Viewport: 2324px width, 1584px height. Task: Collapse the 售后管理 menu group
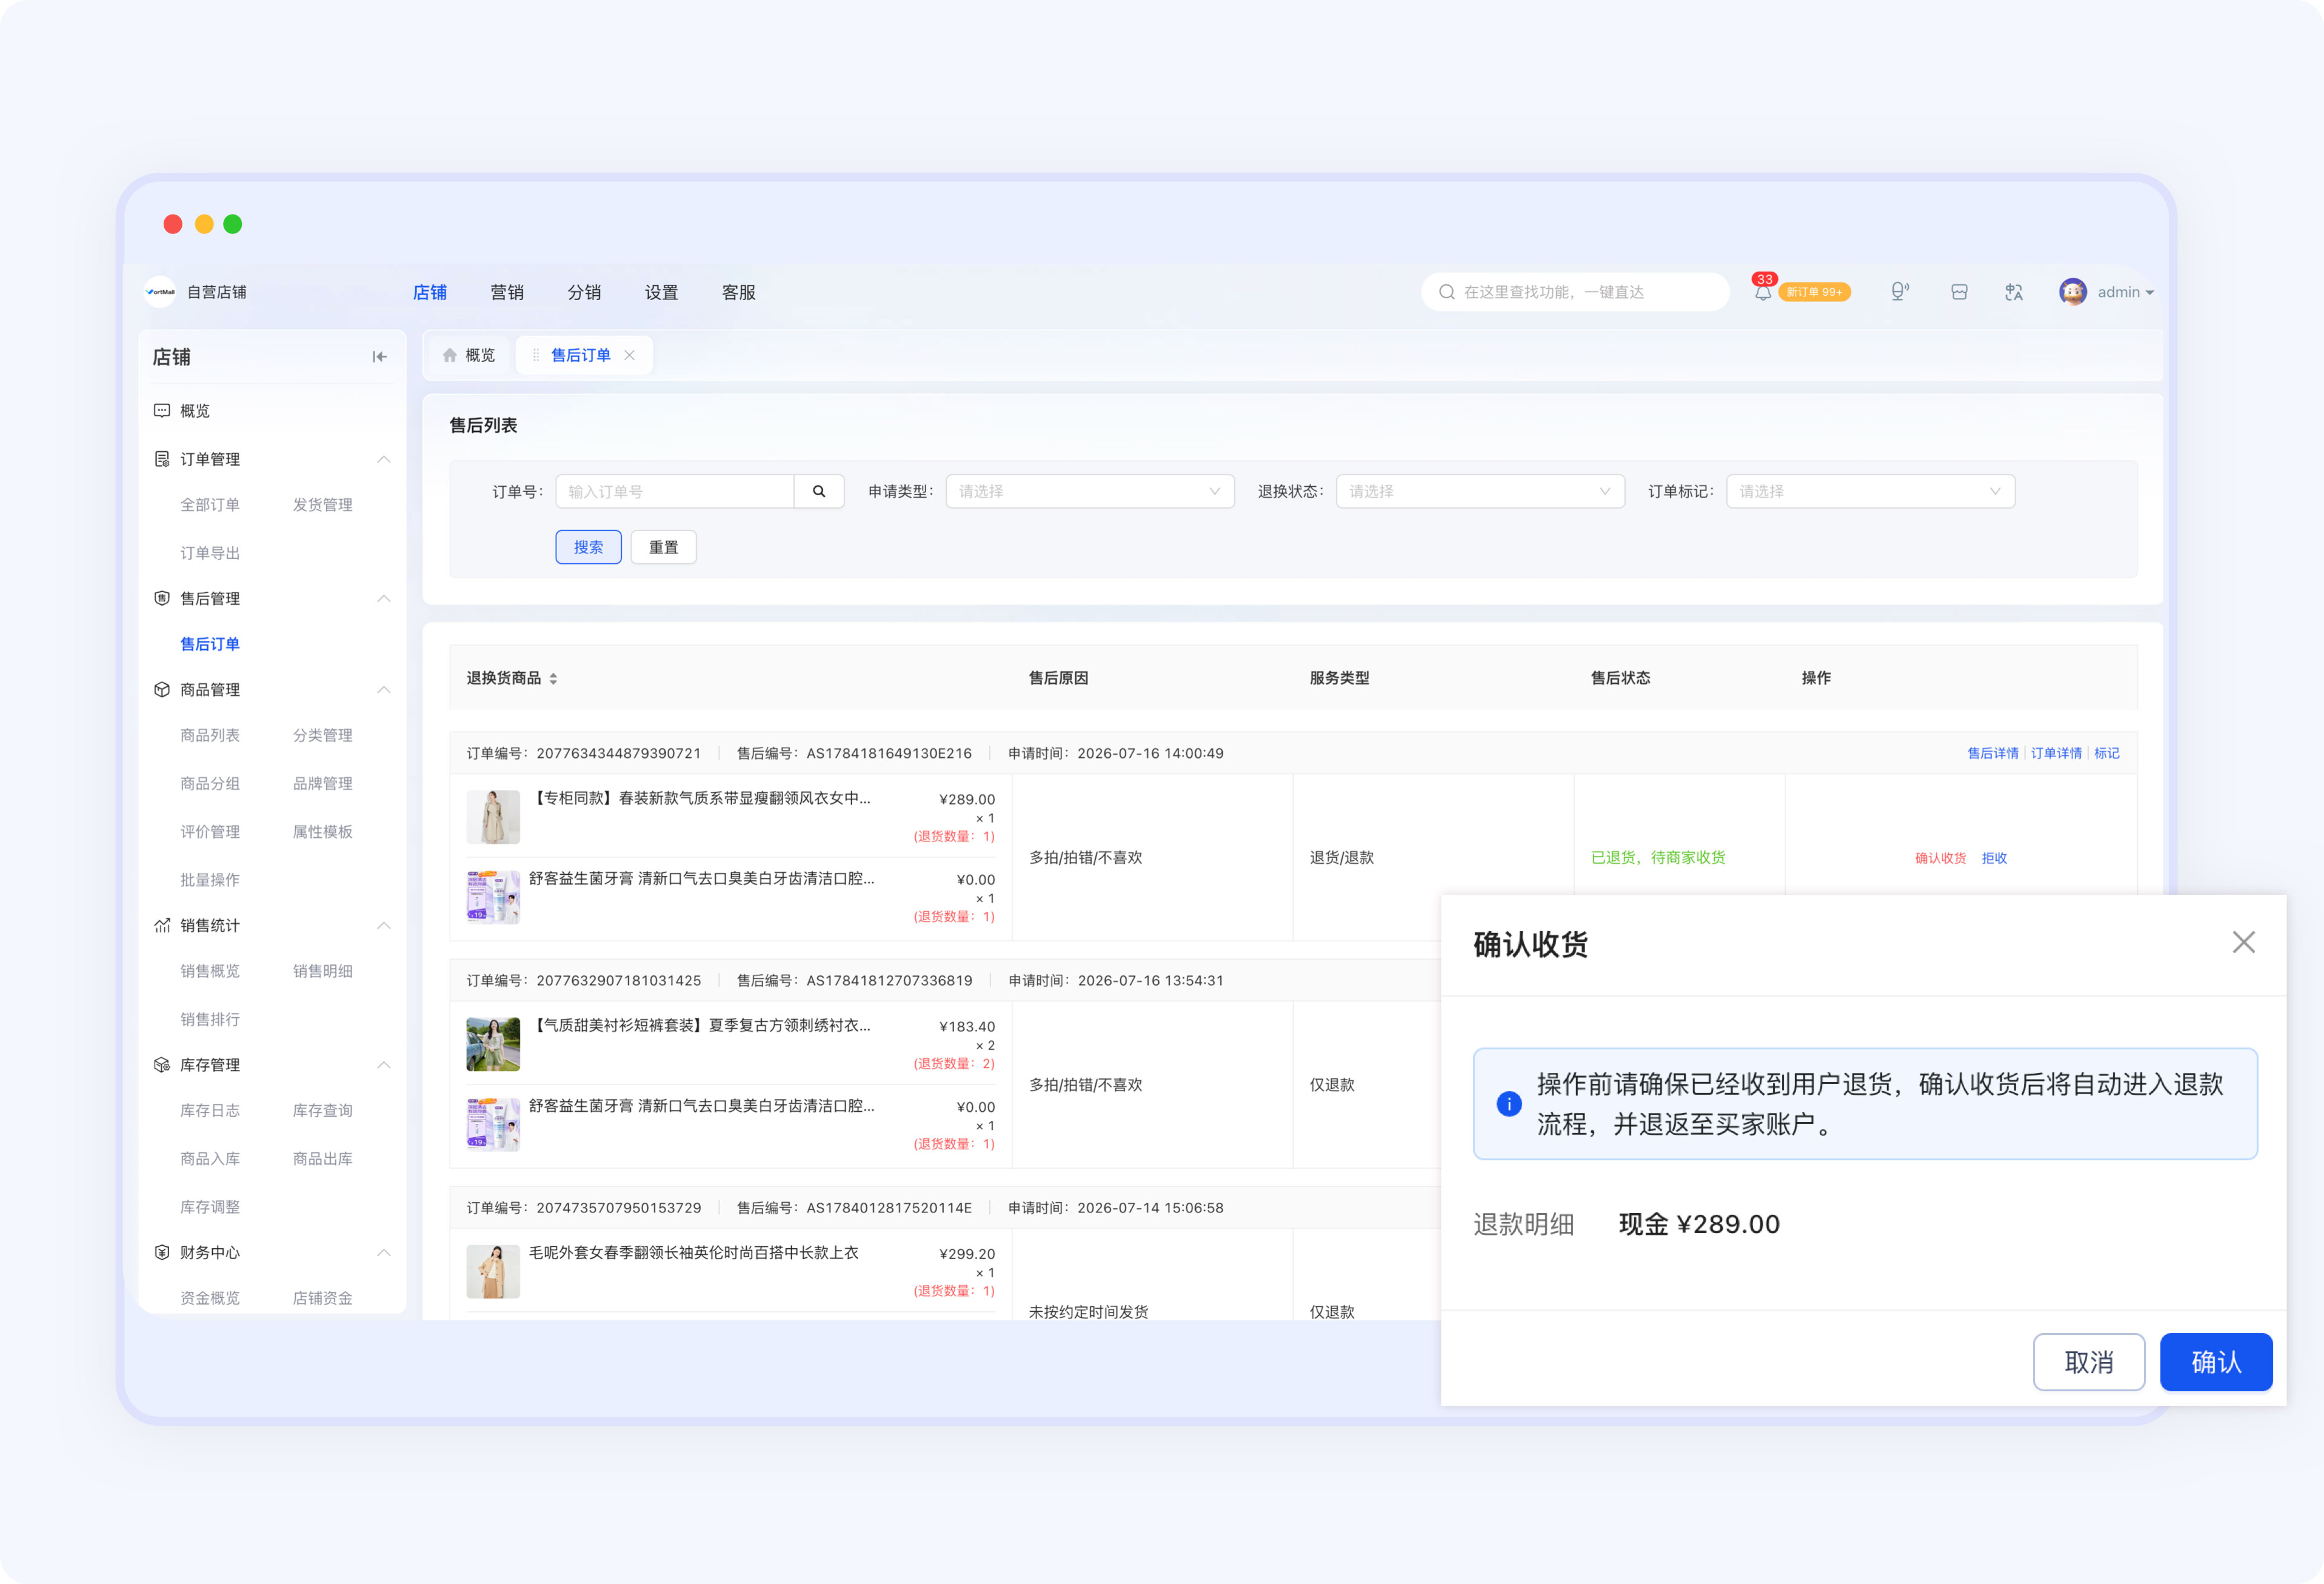coord(383,598)
